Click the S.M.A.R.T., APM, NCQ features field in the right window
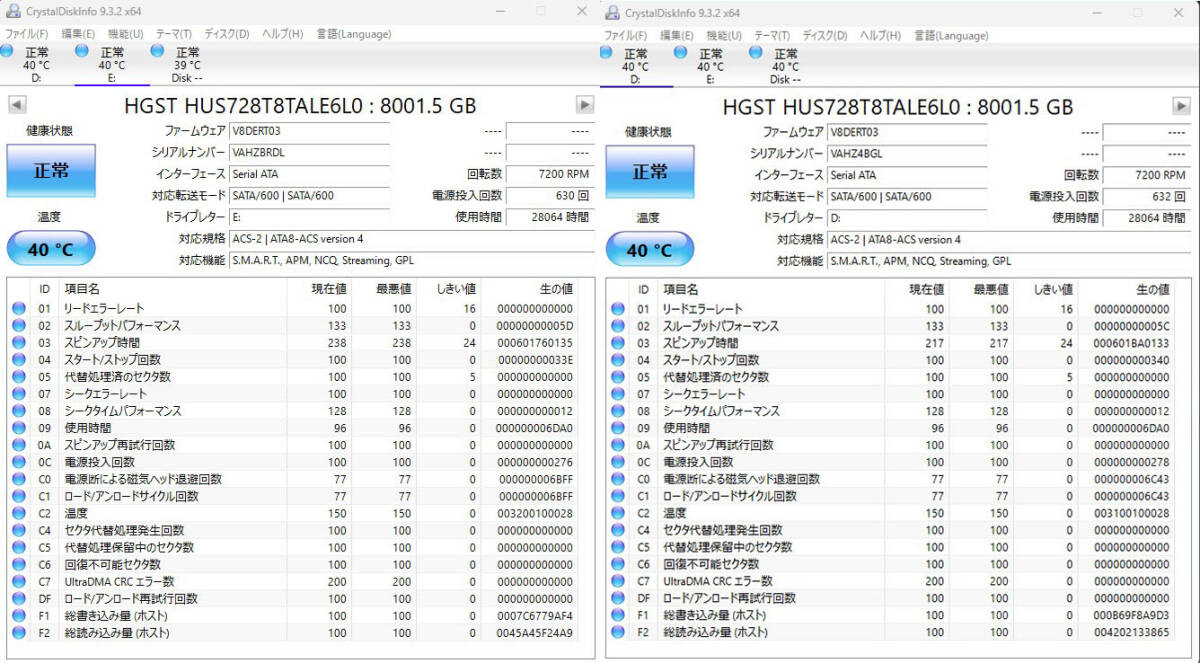Screen dimensions: 1200x663 click(1009, 261)
